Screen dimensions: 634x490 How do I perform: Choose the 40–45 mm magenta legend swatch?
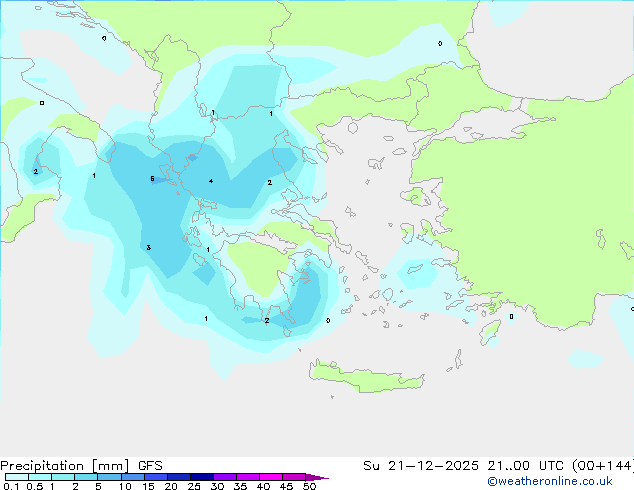271,477
